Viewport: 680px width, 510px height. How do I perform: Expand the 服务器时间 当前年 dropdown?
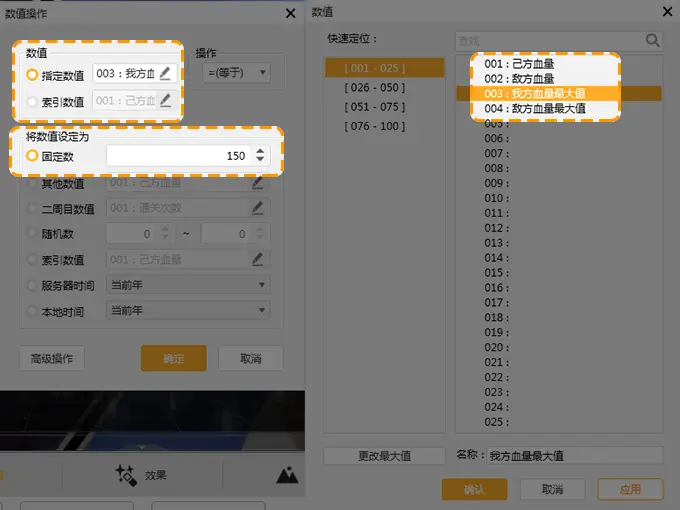tap(189, 286)
